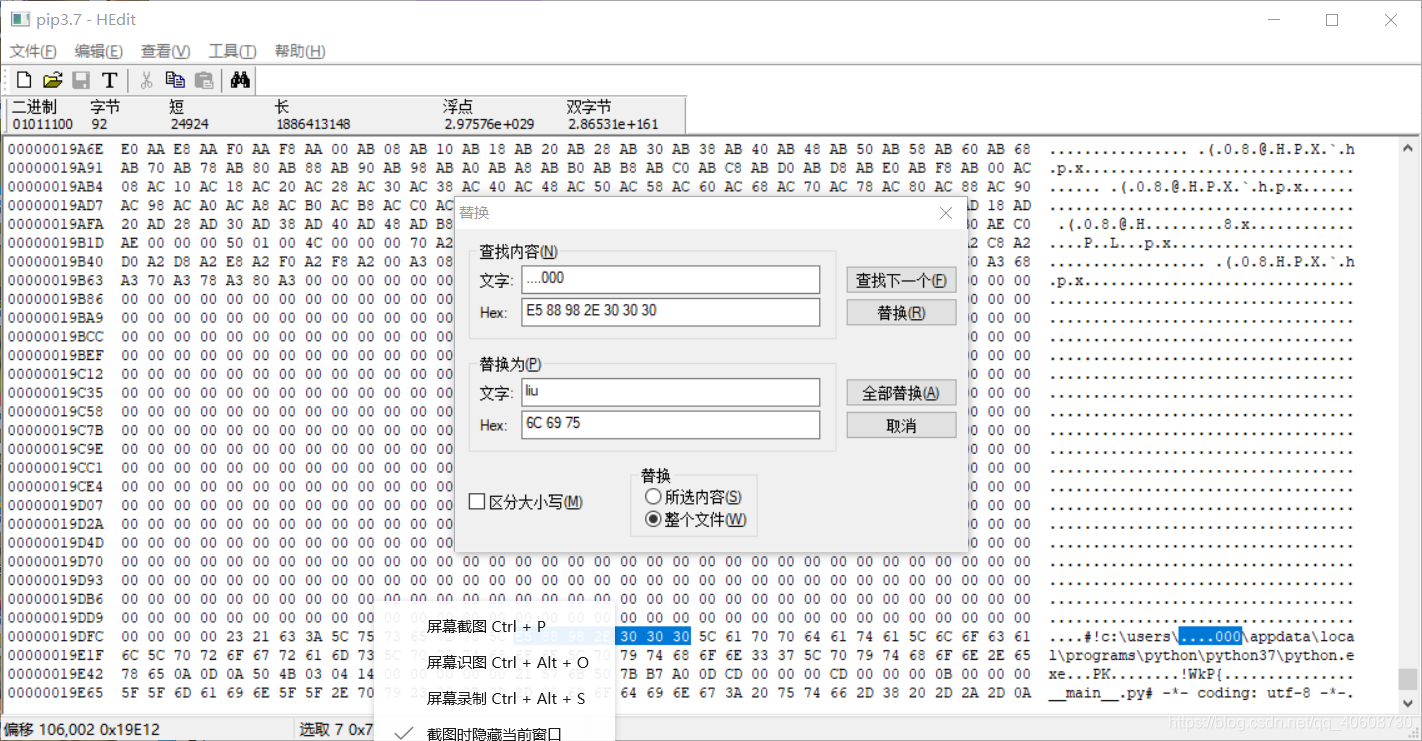This screenshot has height=741, width=1422.
Task: Click the Text 'T' font icon
Action: click(x=109, y=80)
